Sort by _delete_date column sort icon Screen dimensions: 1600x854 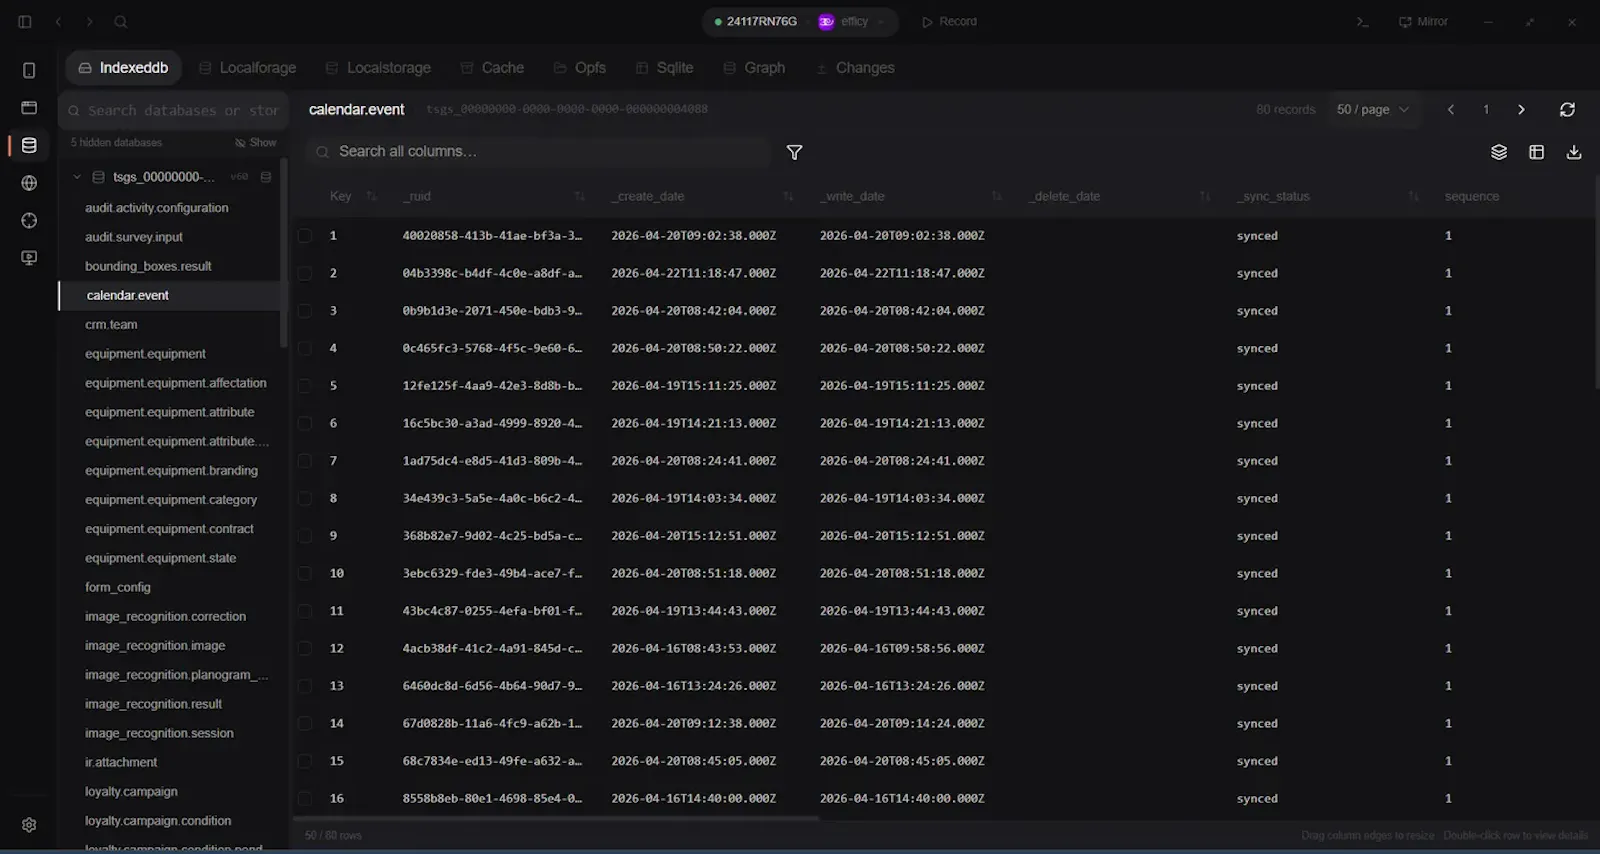(1205, 196)
